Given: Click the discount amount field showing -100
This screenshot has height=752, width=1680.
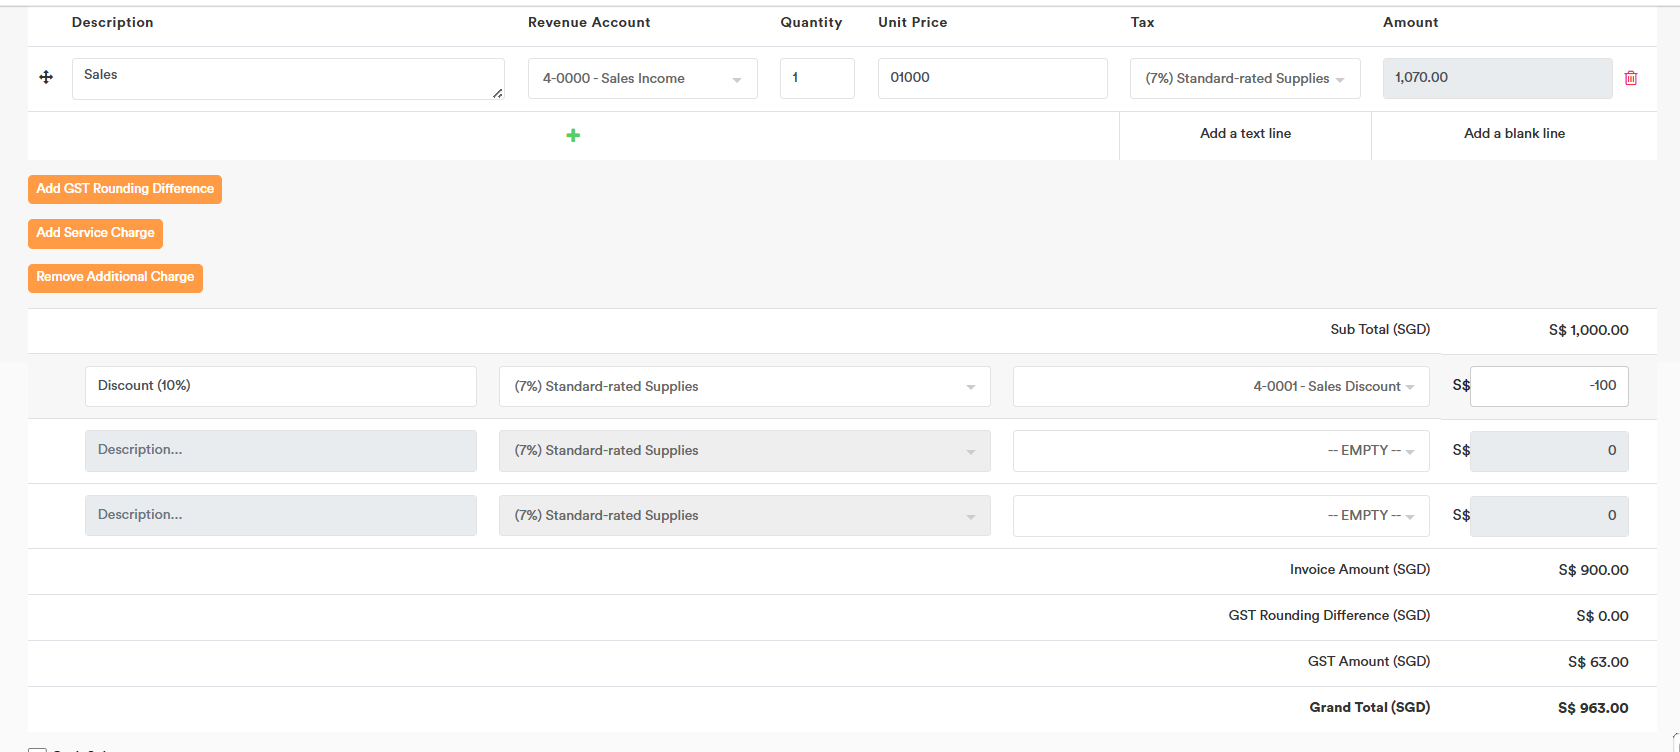Looking at the screenshot, I should [x=1548, y=386].
